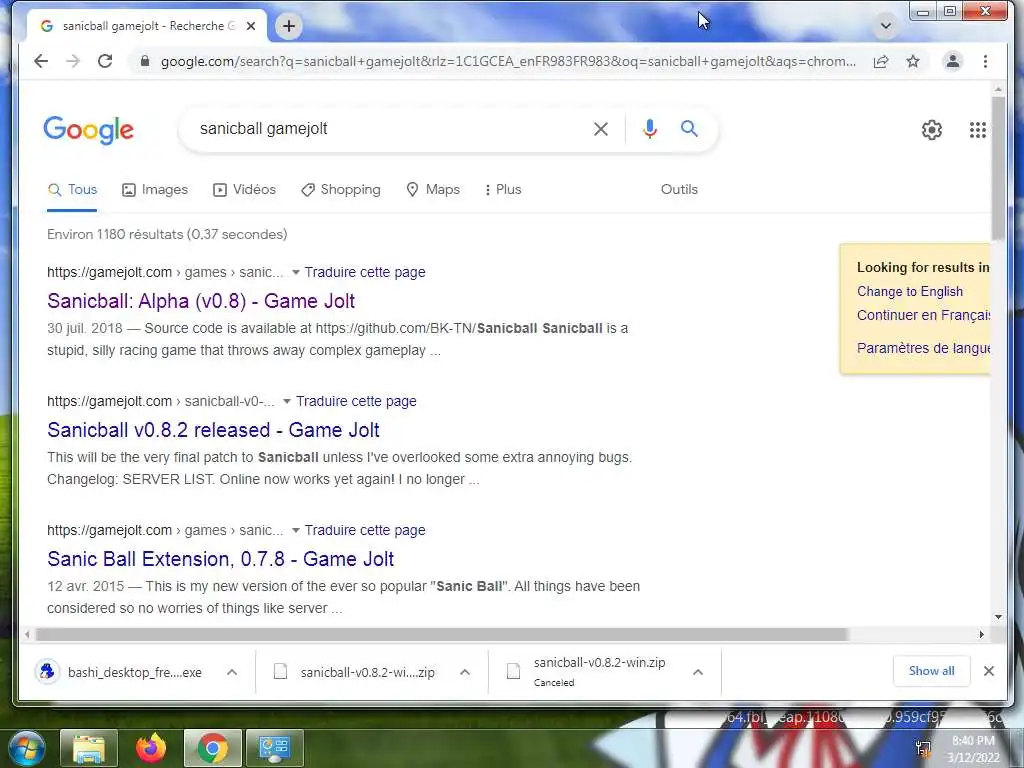The height and width of the screenshot is (768, 1024).
Task: Click Traduire cette page for Sanic Ball Extension
Action: (x=364, y=530)
